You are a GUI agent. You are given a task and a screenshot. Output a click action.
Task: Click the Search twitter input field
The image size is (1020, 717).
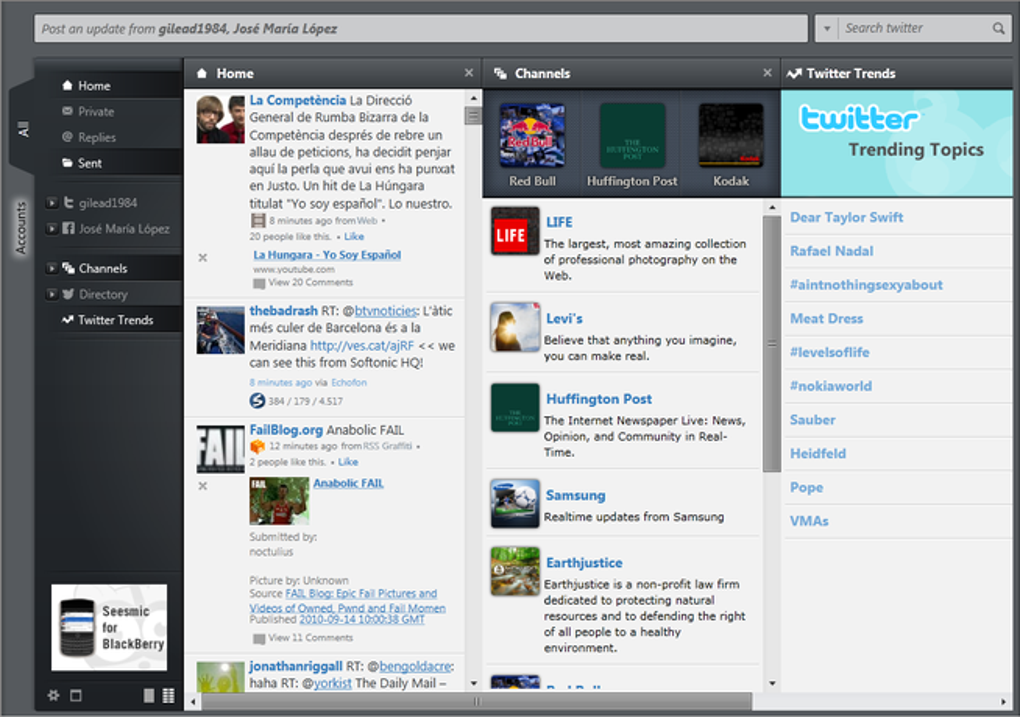[914, 29]
